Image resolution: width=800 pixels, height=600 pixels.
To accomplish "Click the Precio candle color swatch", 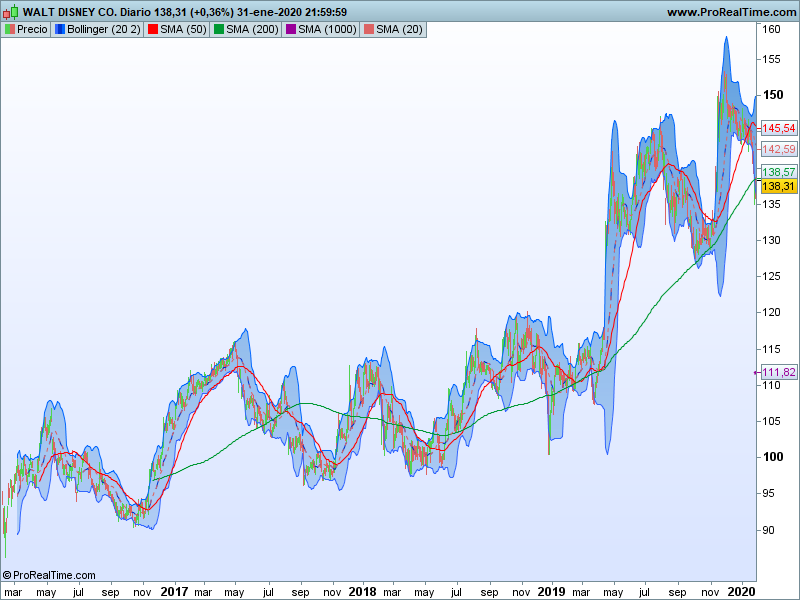I will coord(10,30).
